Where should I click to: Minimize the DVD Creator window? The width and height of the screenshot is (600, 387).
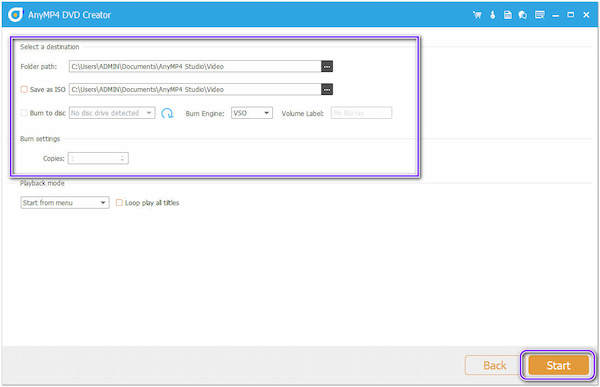tap(556, 15)
